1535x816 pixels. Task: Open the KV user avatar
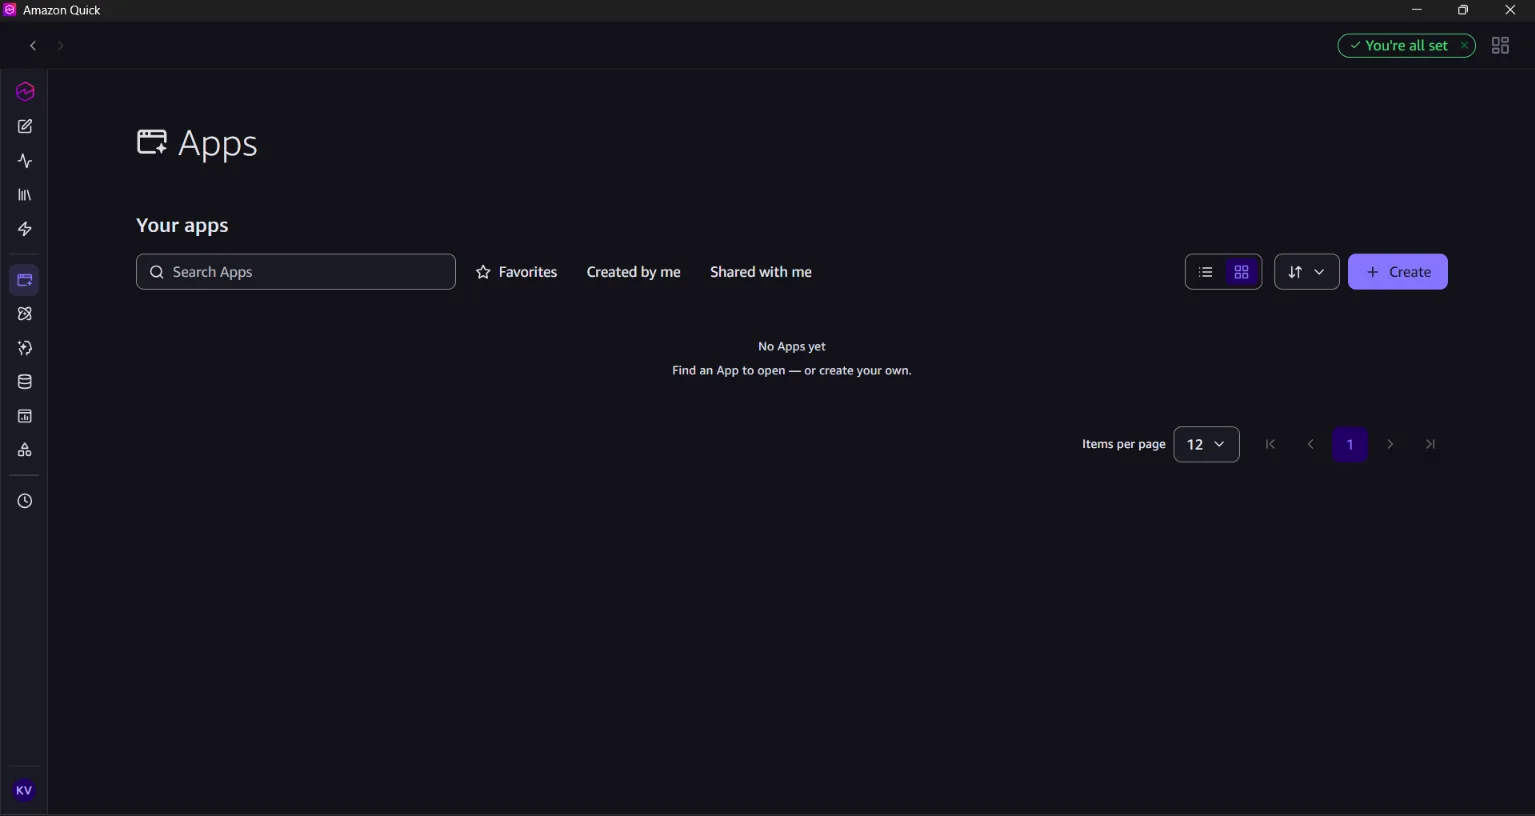(24, 790)
